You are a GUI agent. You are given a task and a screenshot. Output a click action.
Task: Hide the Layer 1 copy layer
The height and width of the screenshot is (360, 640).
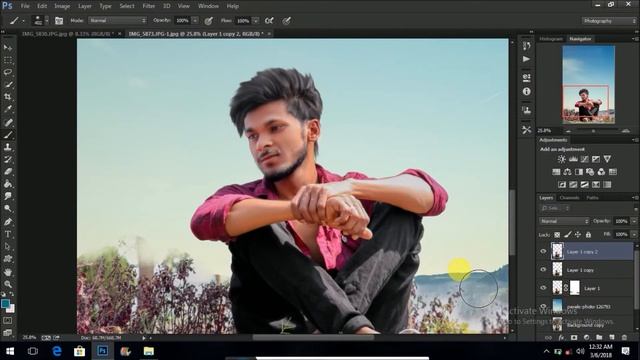(543, 269)
